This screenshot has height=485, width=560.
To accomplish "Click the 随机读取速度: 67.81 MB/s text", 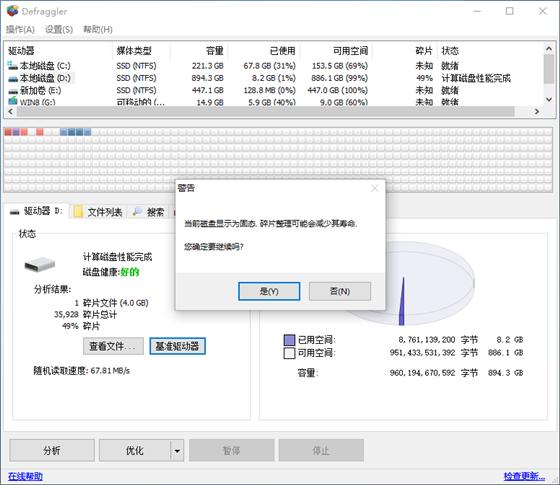I will (81, 371).
